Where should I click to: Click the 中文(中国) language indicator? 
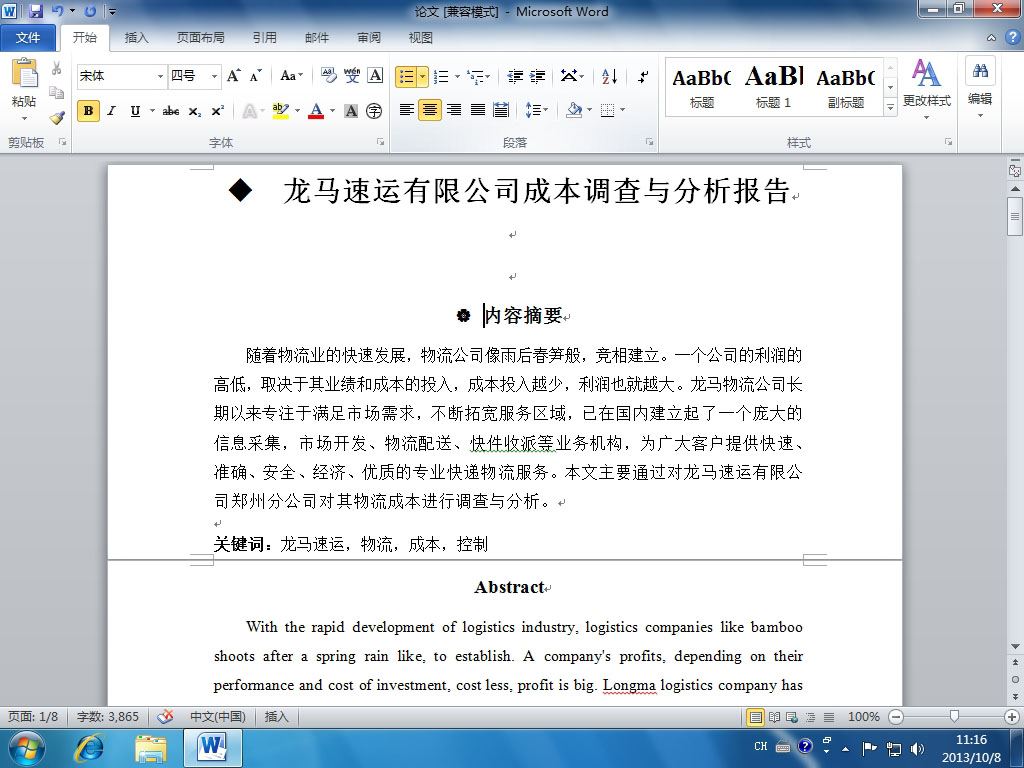pyautogui.click(x=217, y=716)
